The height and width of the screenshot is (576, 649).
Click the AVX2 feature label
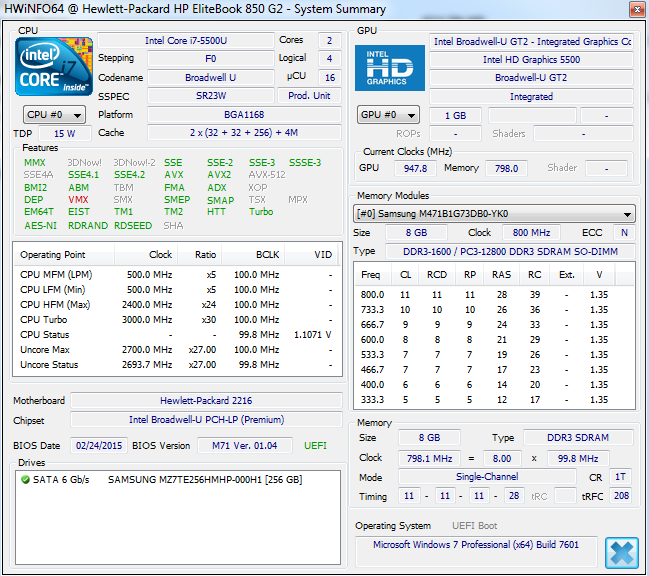coord(219,175)
